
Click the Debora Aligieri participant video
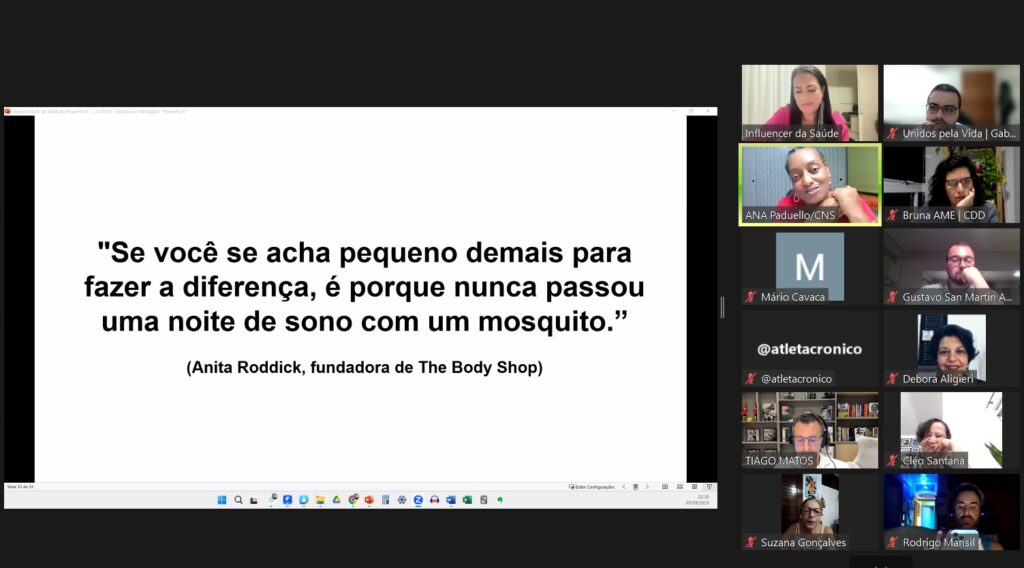[x=951, y=346]
